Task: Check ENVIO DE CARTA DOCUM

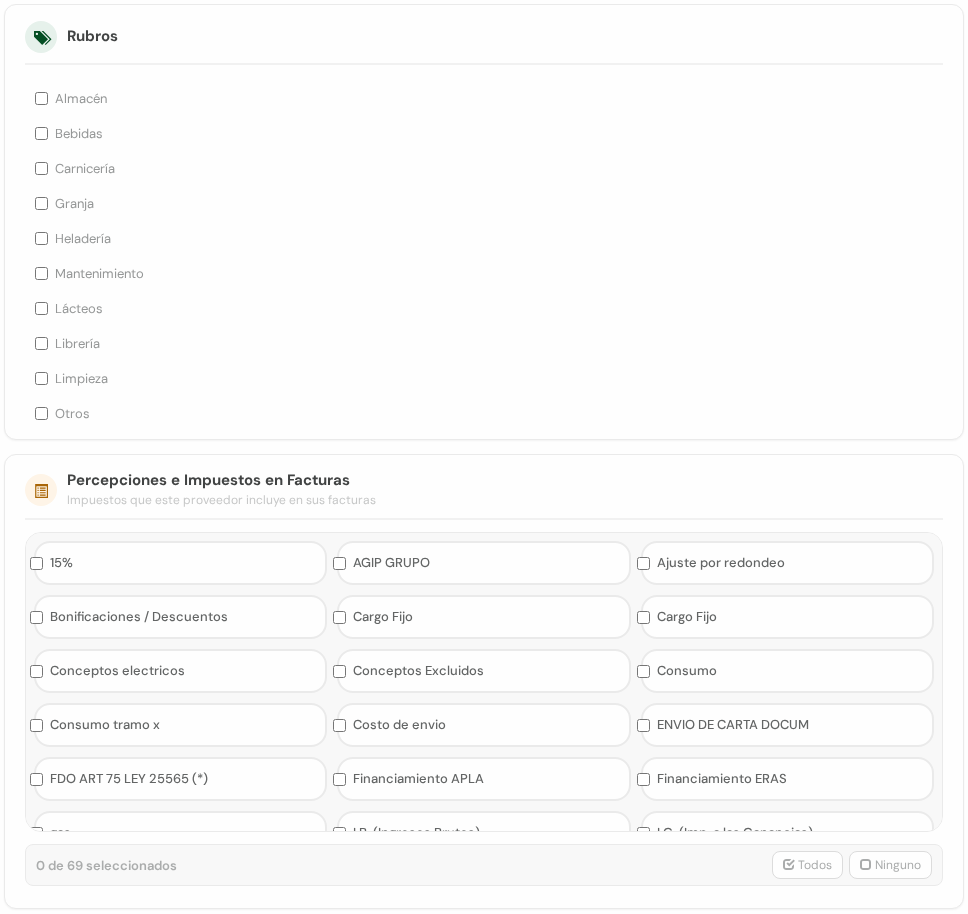Action: (643, 725)
